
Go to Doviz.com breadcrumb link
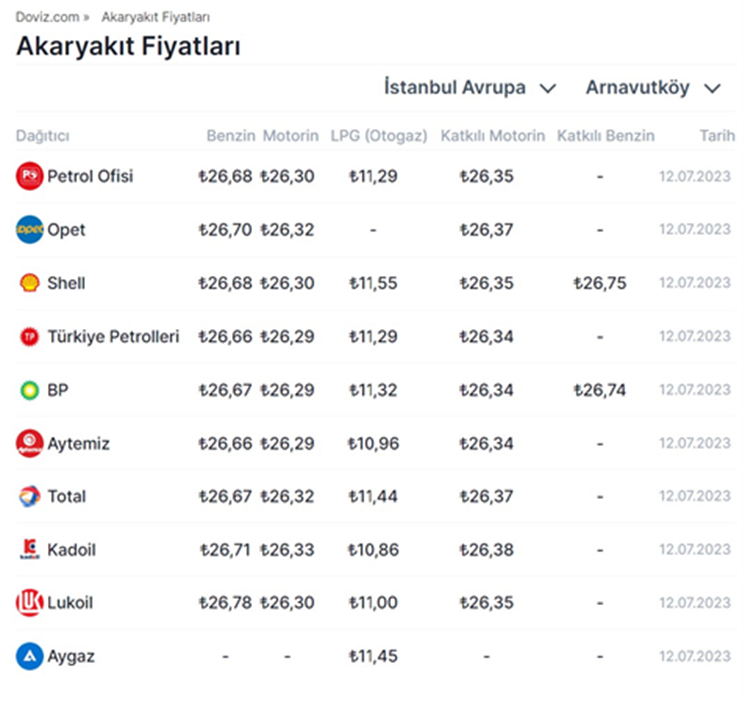click(47, 17)
